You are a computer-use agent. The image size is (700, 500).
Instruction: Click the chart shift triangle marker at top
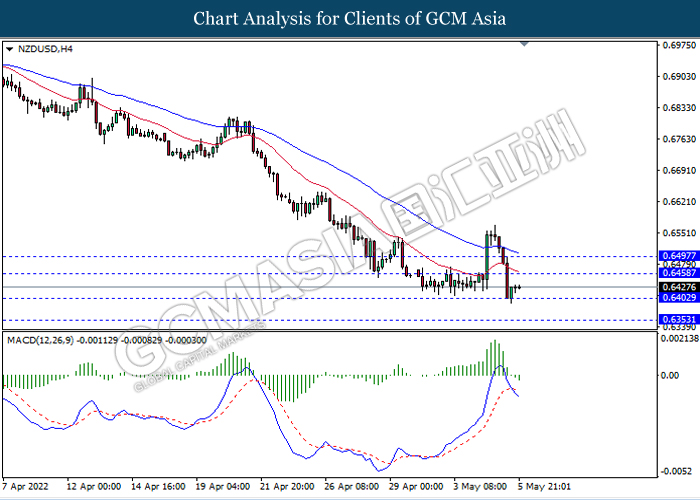point(525,44)
